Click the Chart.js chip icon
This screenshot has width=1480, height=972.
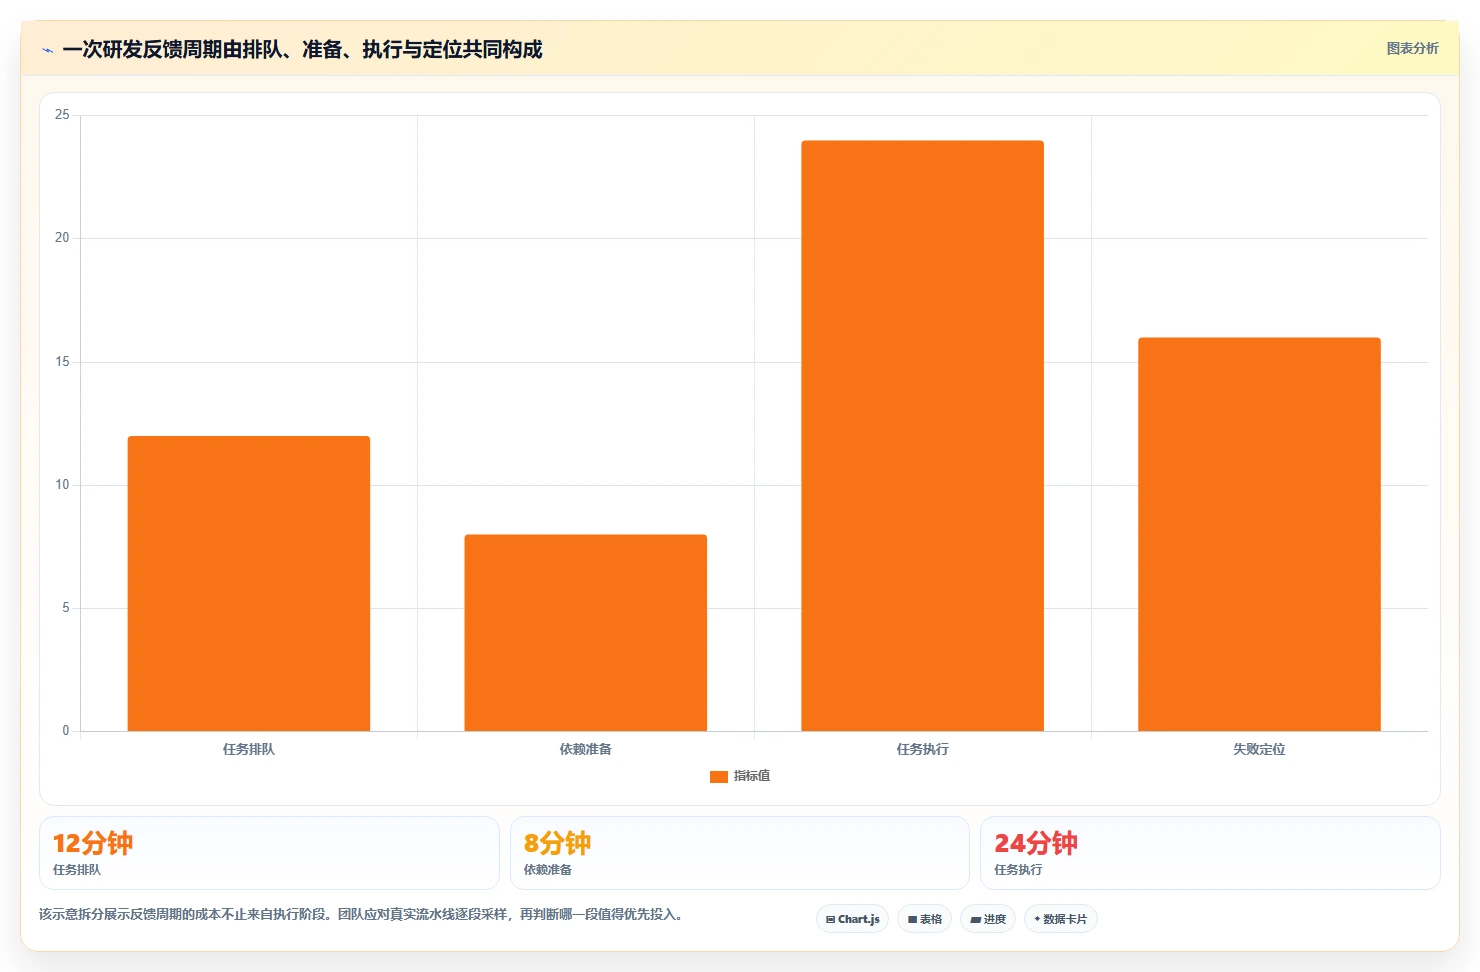click(x=830, y=919)
